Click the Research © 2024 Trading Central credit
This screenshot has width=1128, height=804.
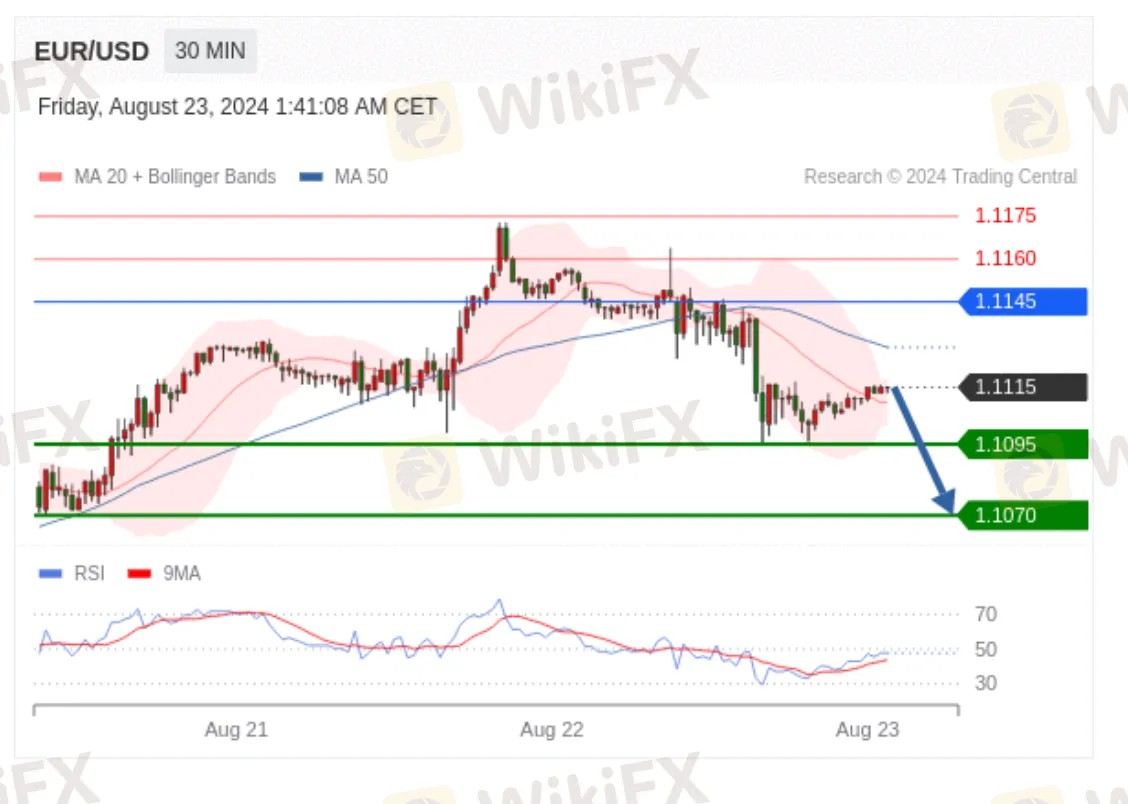(x=940, y=177)
